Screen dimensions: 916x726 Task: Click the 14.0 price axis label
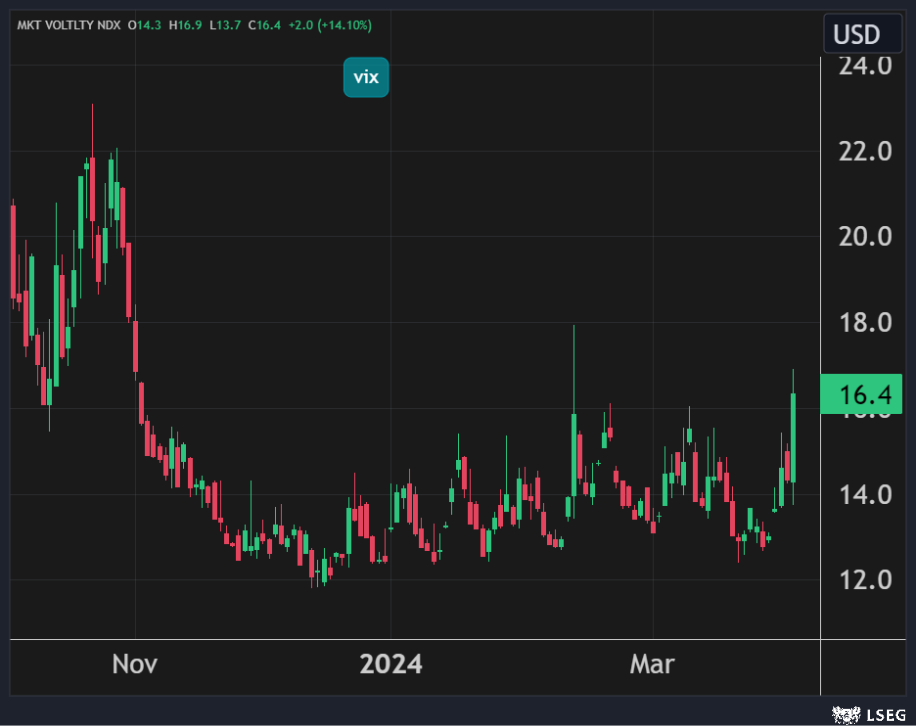863,494
